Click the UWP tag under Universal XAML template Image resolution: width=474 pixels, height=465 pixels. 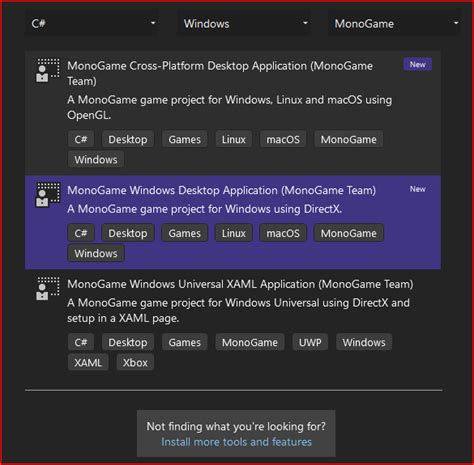[x=310, y=342]
